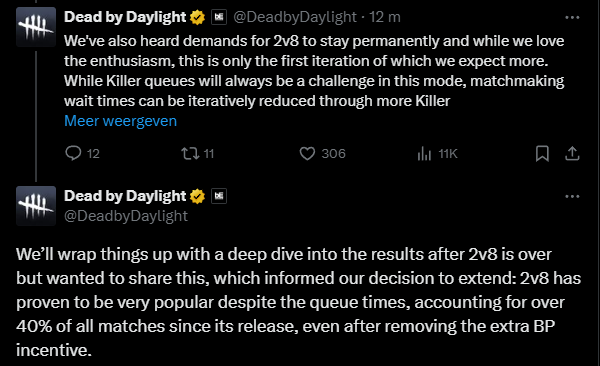Click affiliate badge next to first tweet name
The height and width of the screenshot is (366, 600).
tap(219, 17)
